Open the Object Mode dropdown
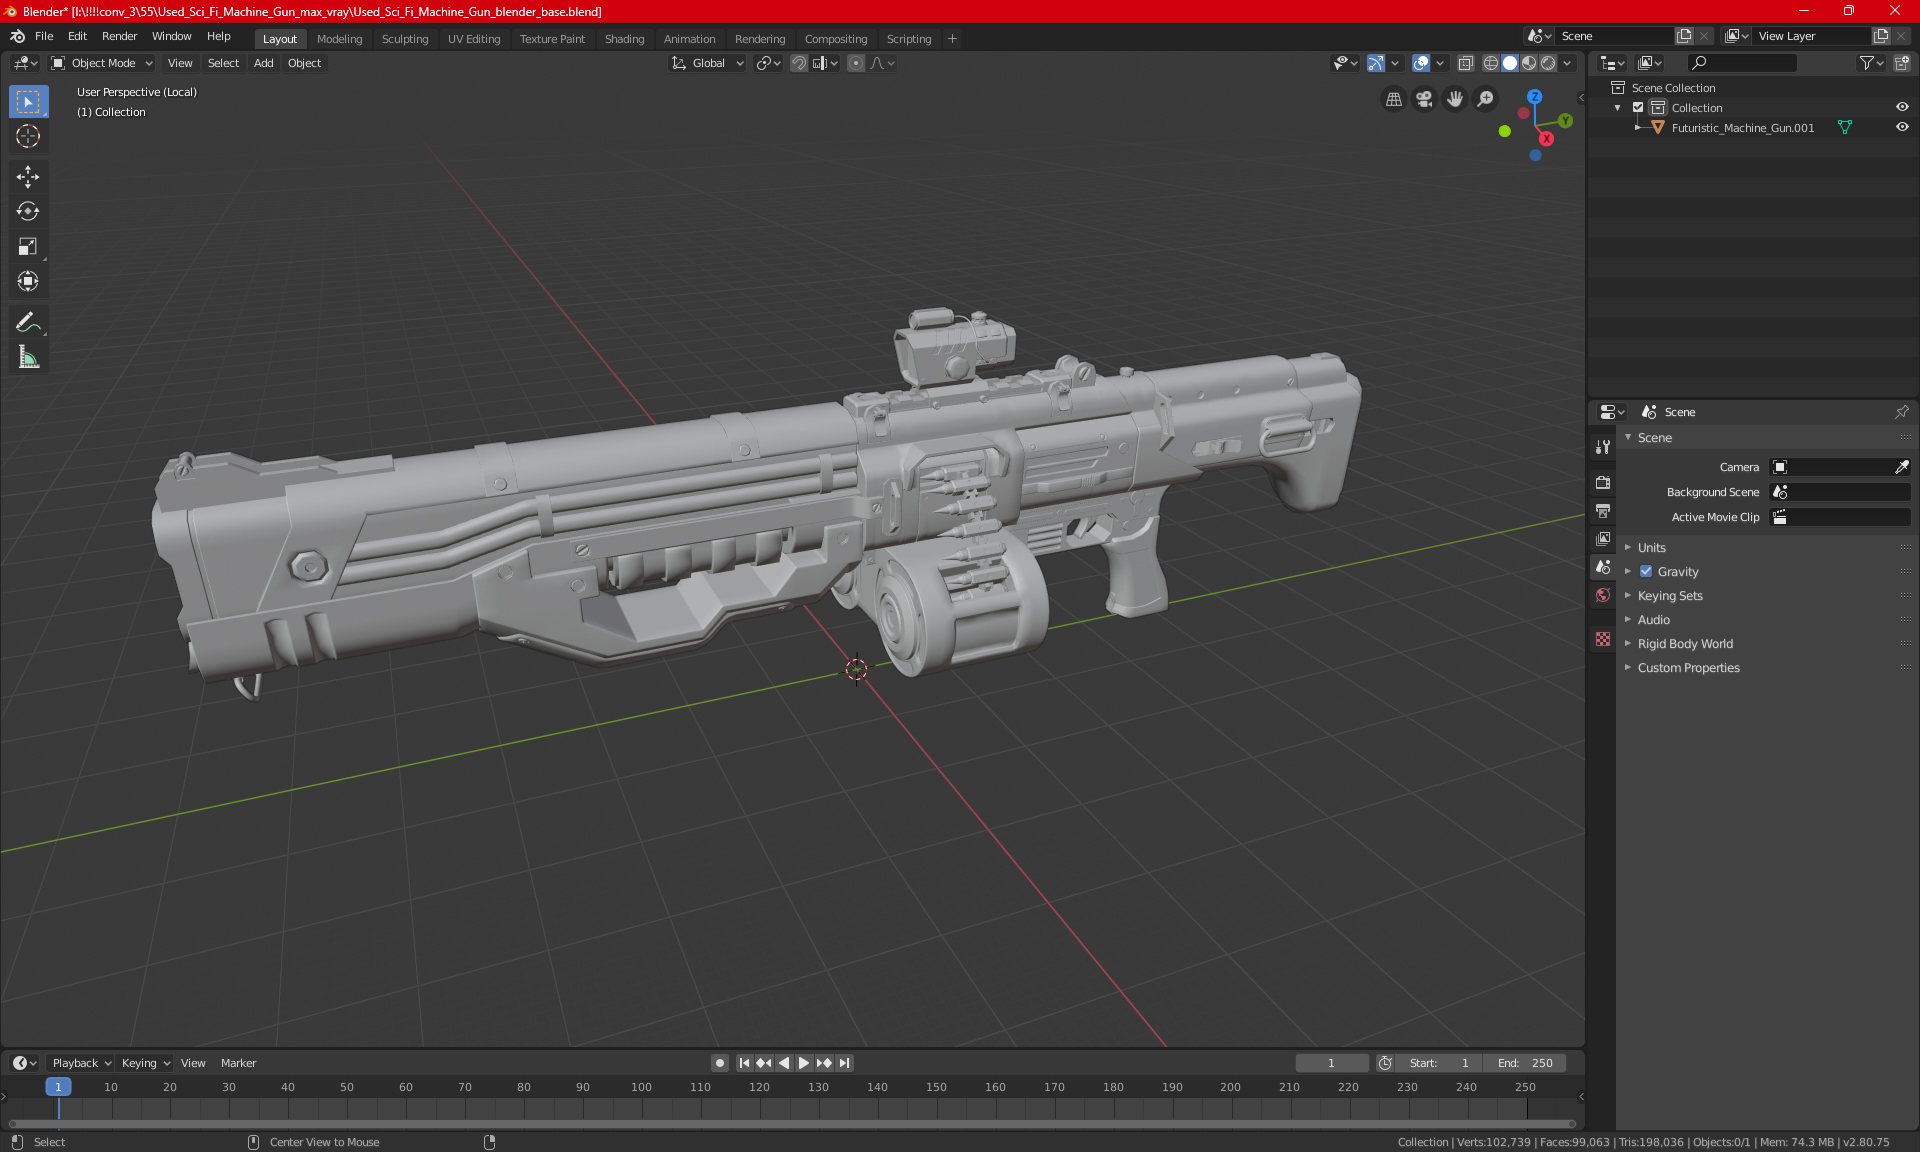 (102, 63)
